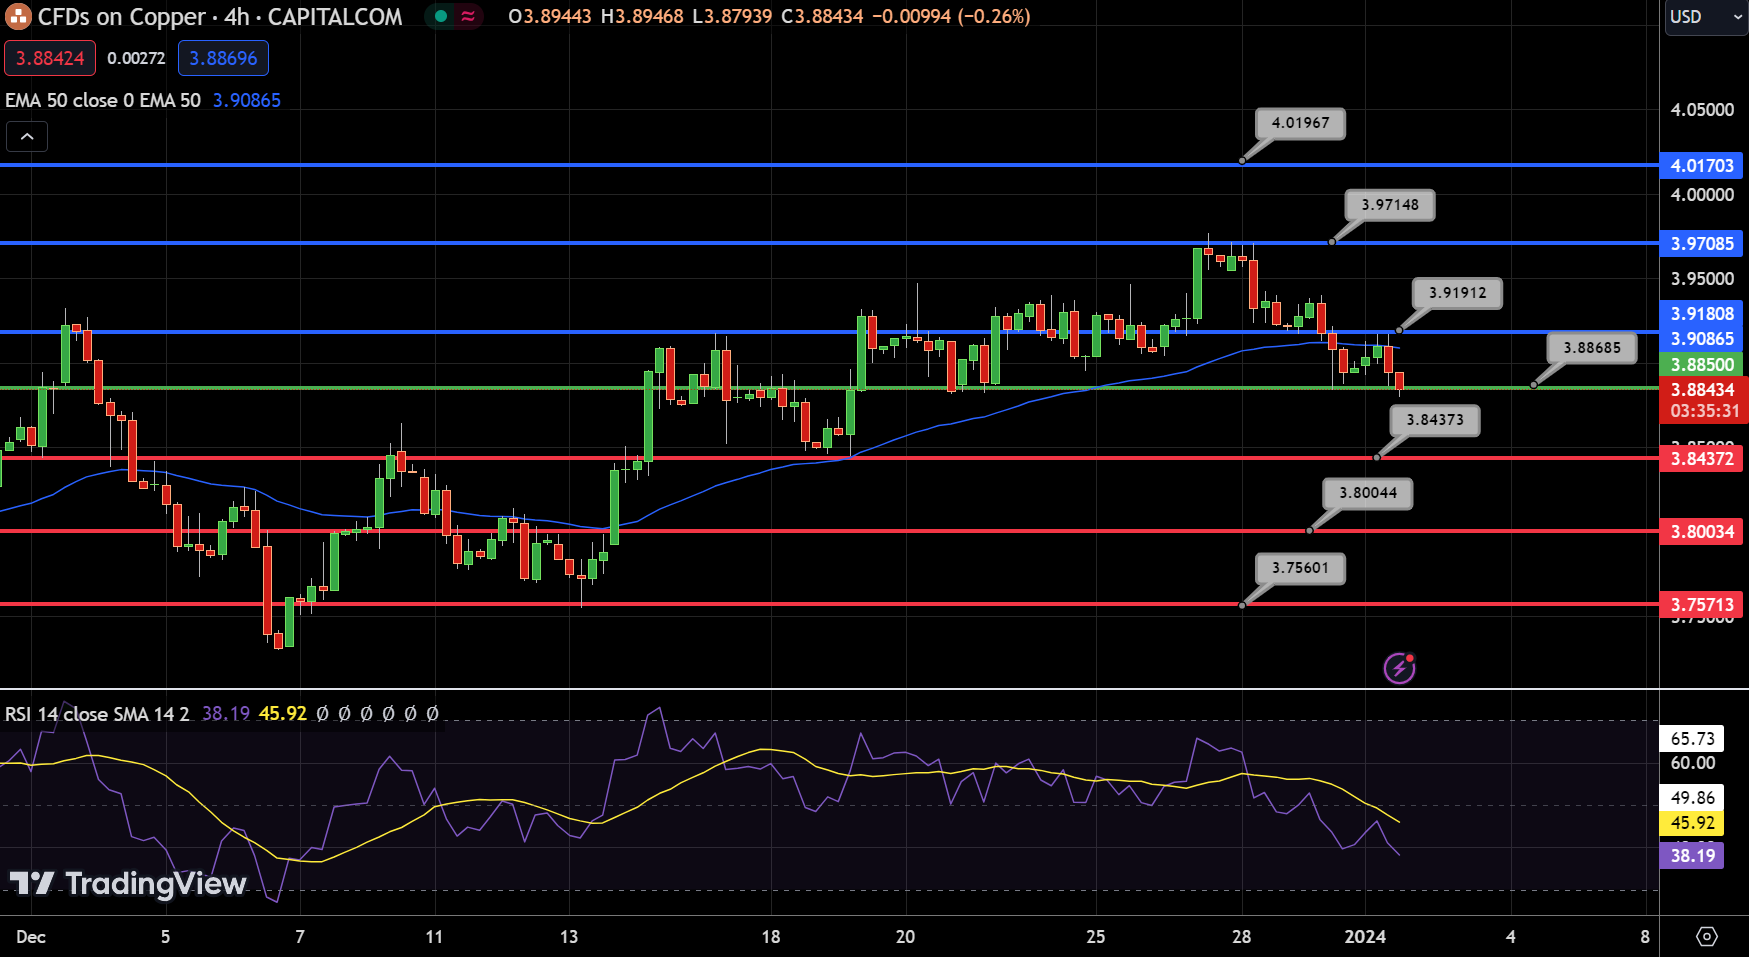Click the 4.01967 price callout label
The image size is (1749, 957).
(x=1300, y=123)
